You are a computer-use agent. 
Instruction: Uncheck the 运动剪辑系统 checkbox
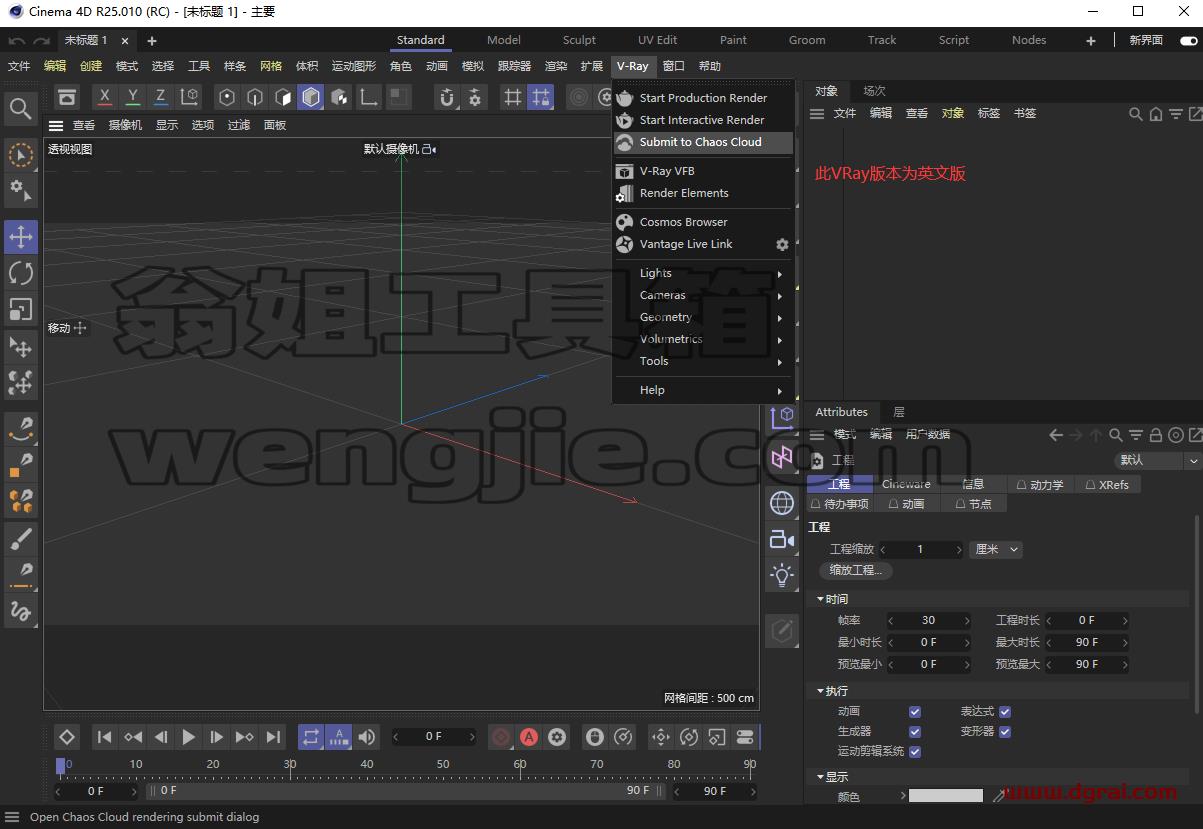914,751
